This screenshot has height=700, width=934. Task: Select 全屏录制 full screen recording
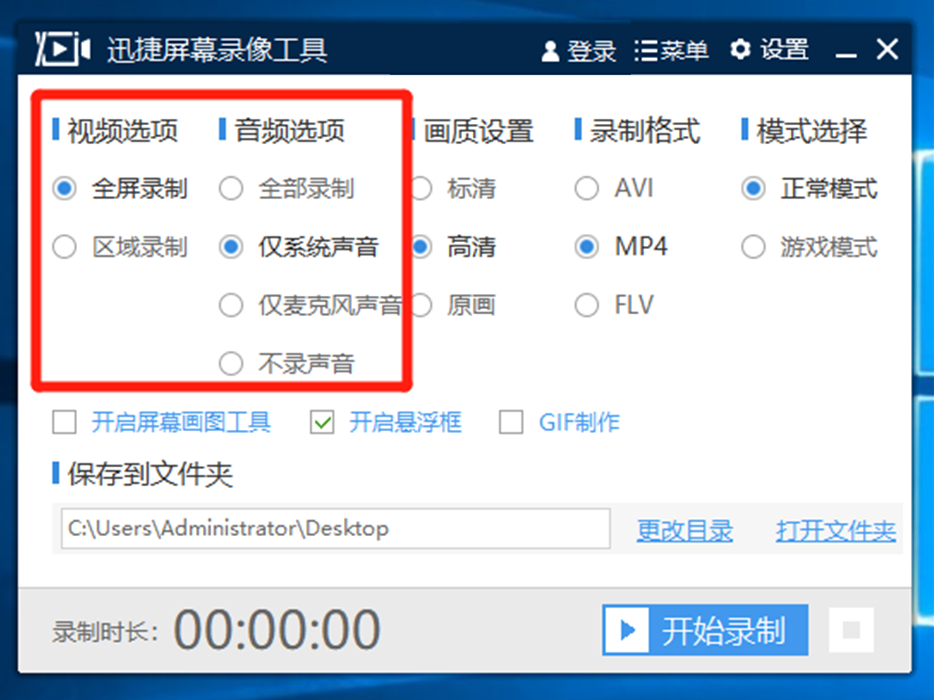[64, 189]
